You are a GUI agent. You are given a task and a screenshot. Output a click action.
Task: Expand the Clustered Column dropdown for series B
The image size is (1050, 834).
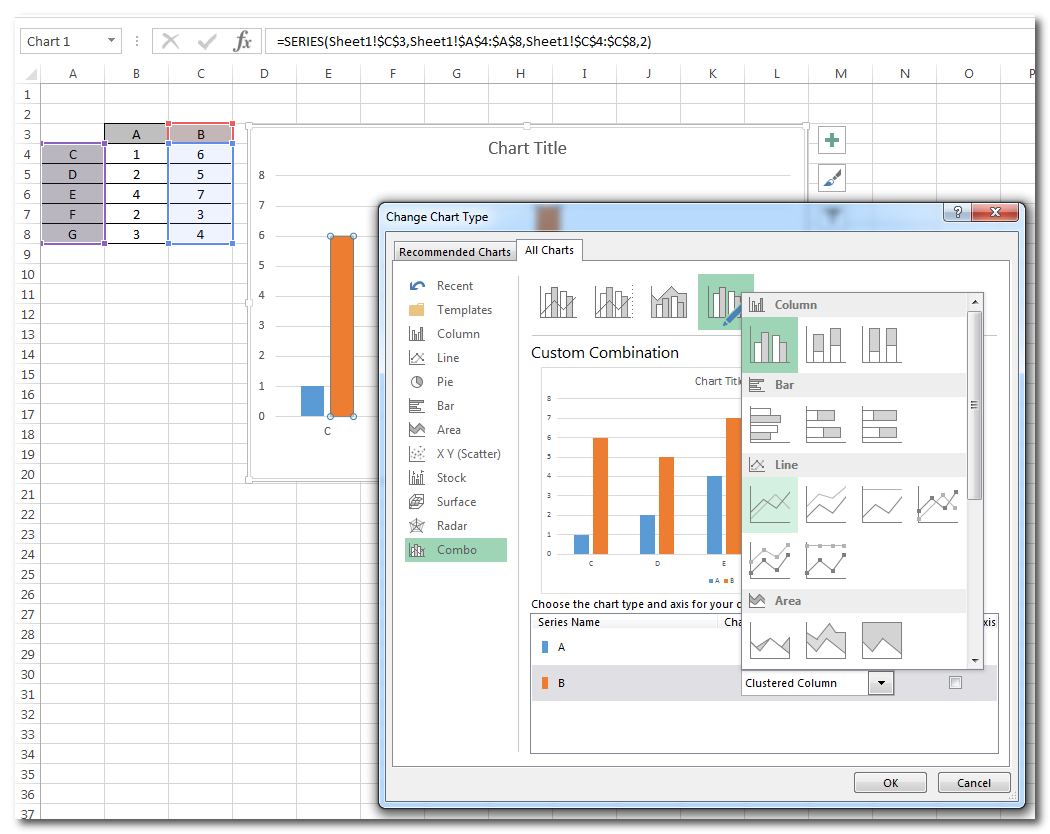881,683
